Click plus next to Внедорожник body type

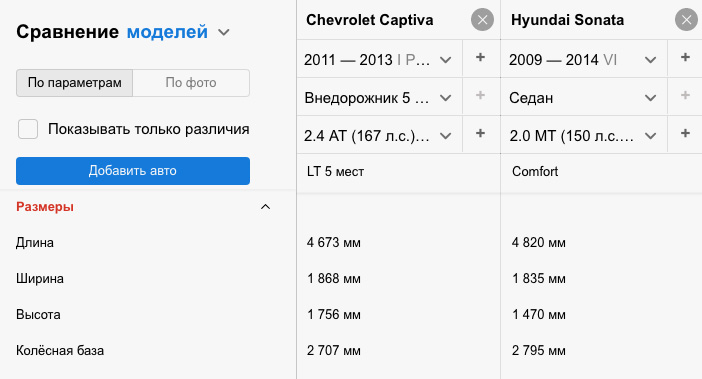[x=480, y=95]
